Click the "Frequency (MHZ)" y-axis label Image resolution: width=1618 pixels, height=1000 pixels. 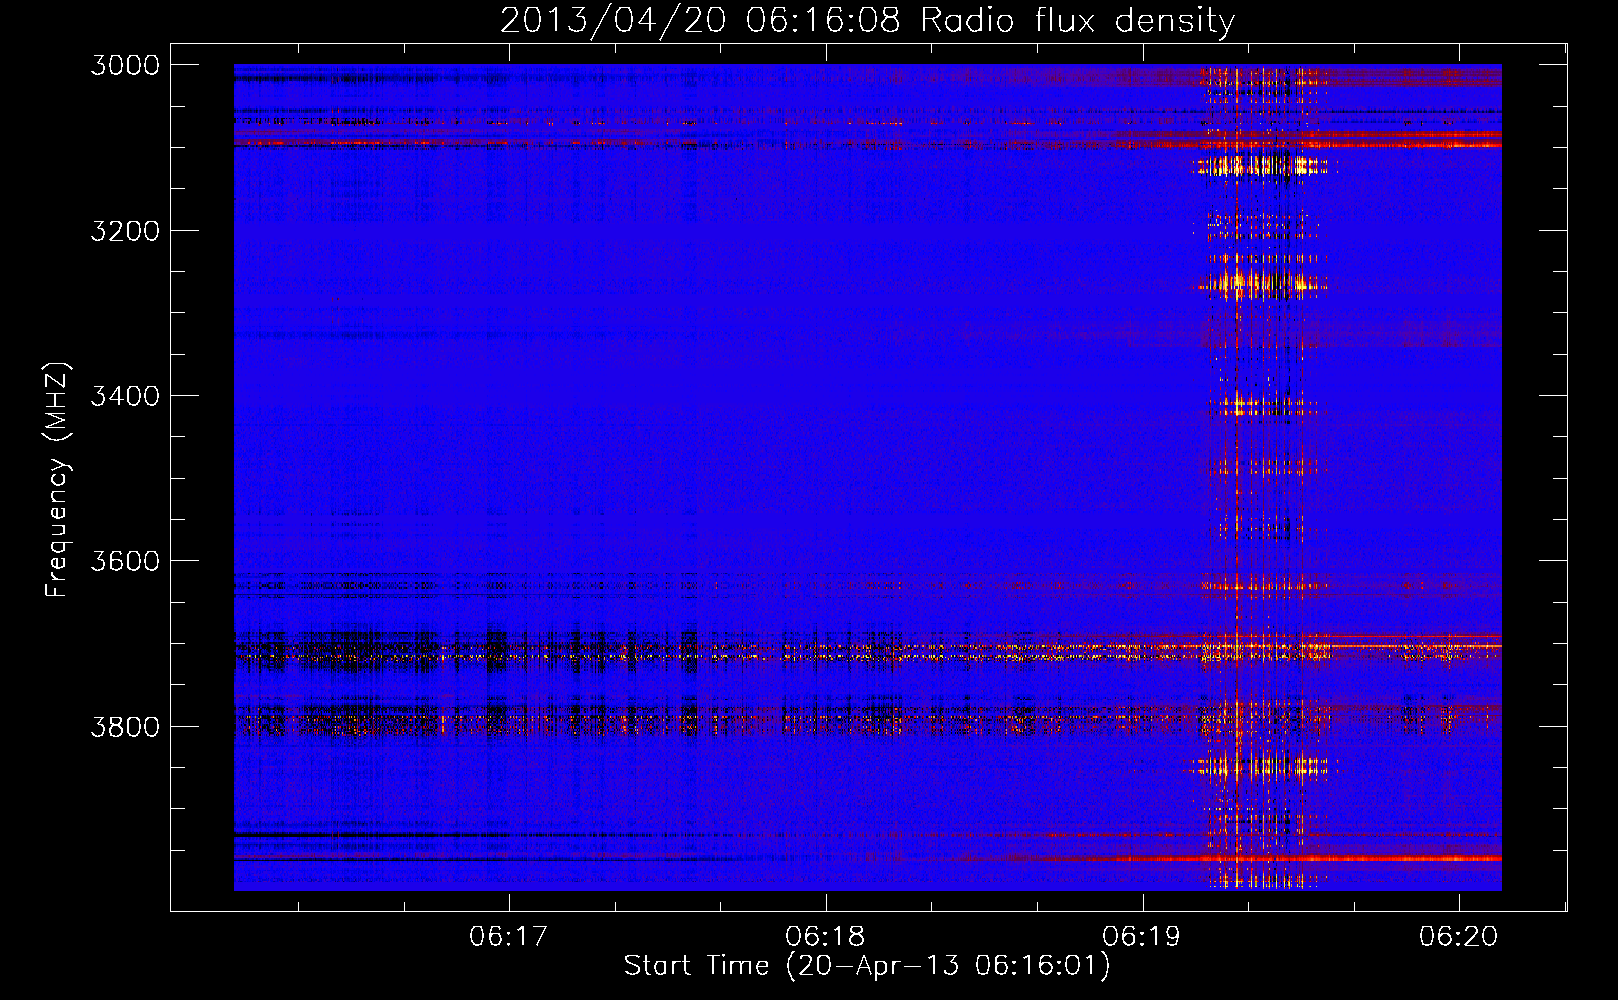(57, 480)
